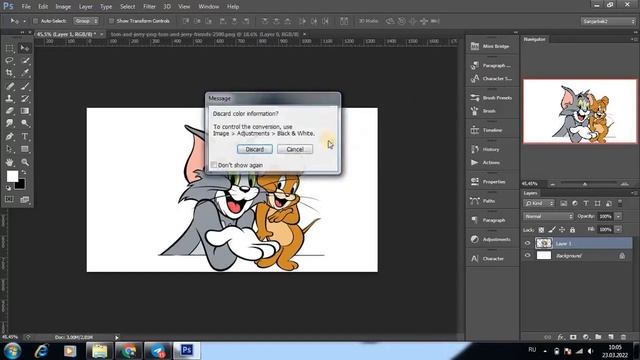
Task: Open the Move tool preset picker arrow
Action: (24, 21)
